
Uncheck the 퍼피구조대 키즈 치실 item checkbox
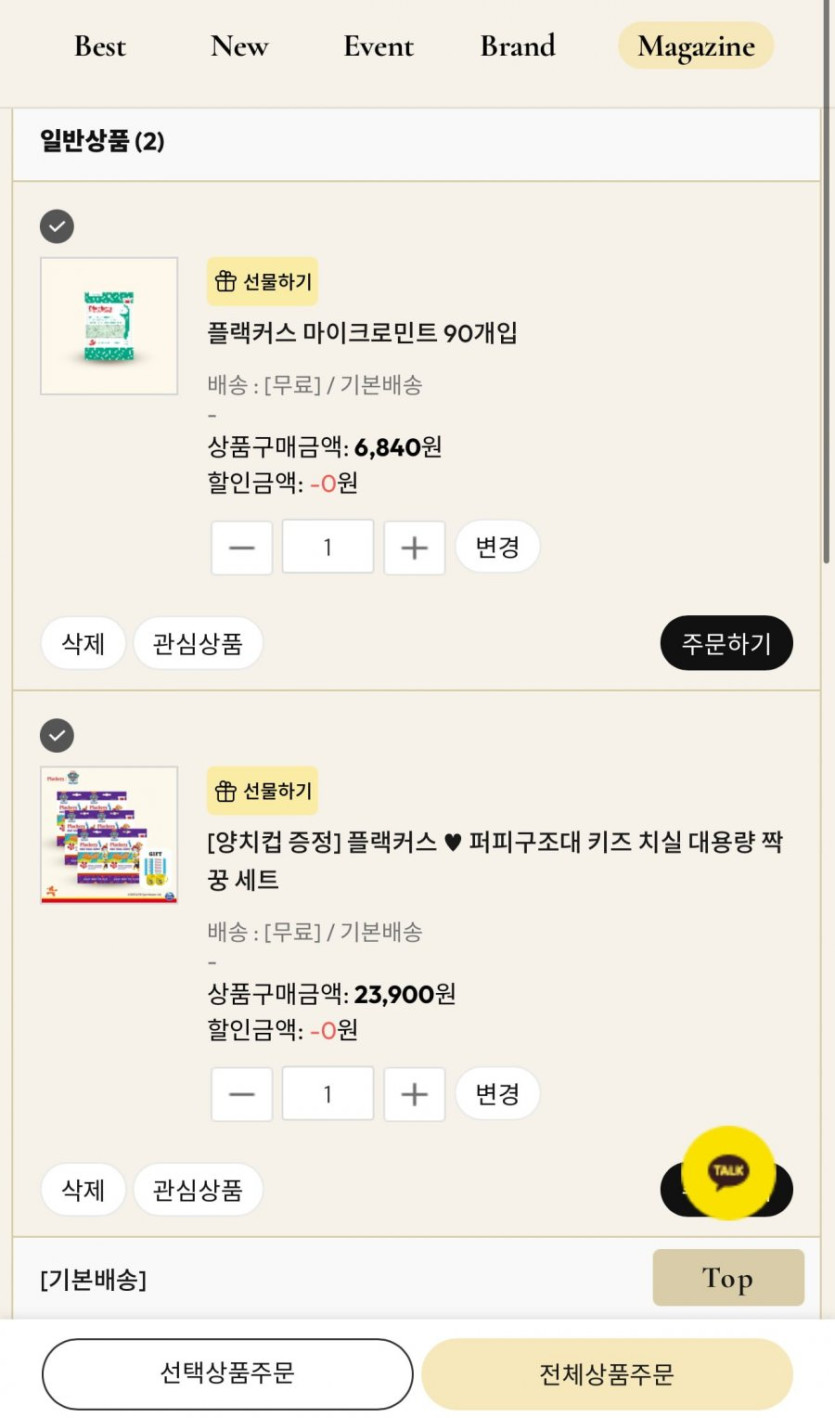(57, 736)
